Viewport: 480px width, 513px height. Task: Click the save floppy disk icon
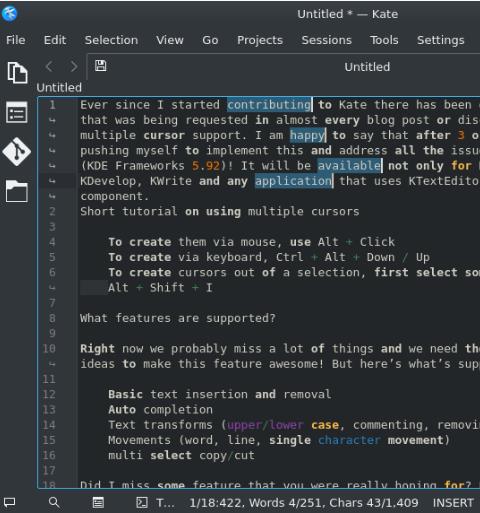[x=100, y=66]
